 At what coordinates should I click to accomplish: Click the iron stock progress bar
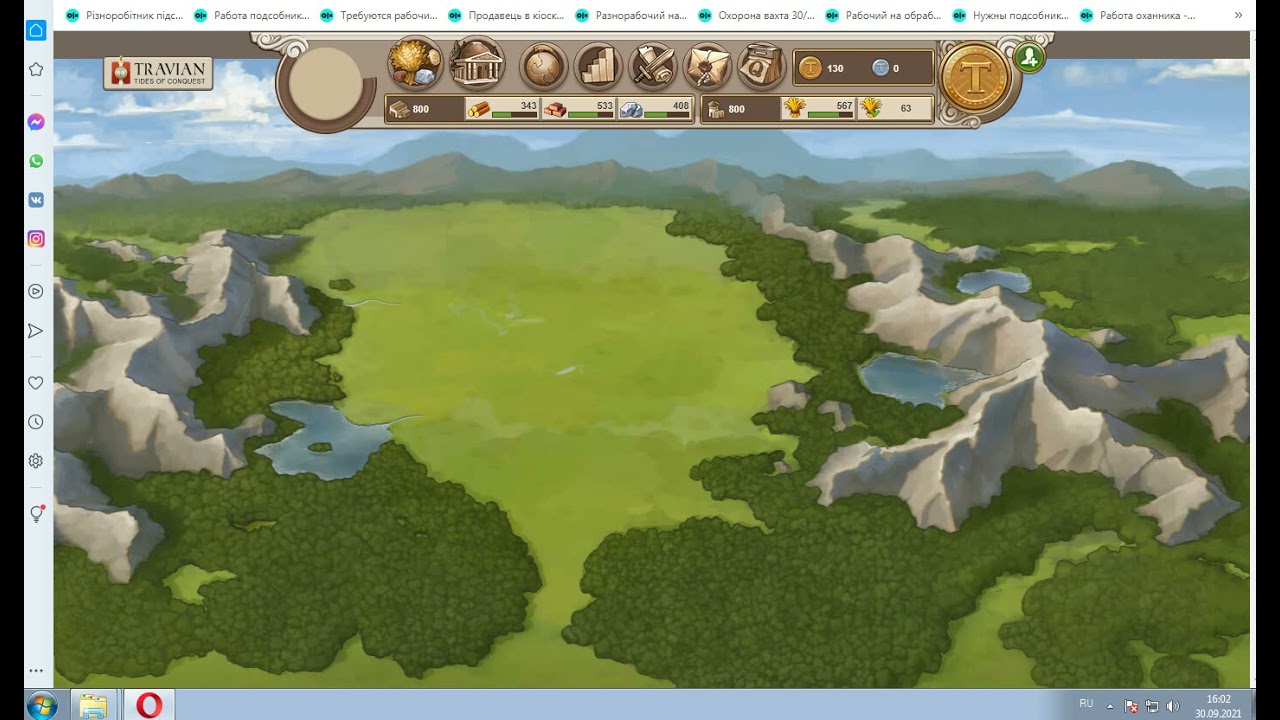coord(667,115)
